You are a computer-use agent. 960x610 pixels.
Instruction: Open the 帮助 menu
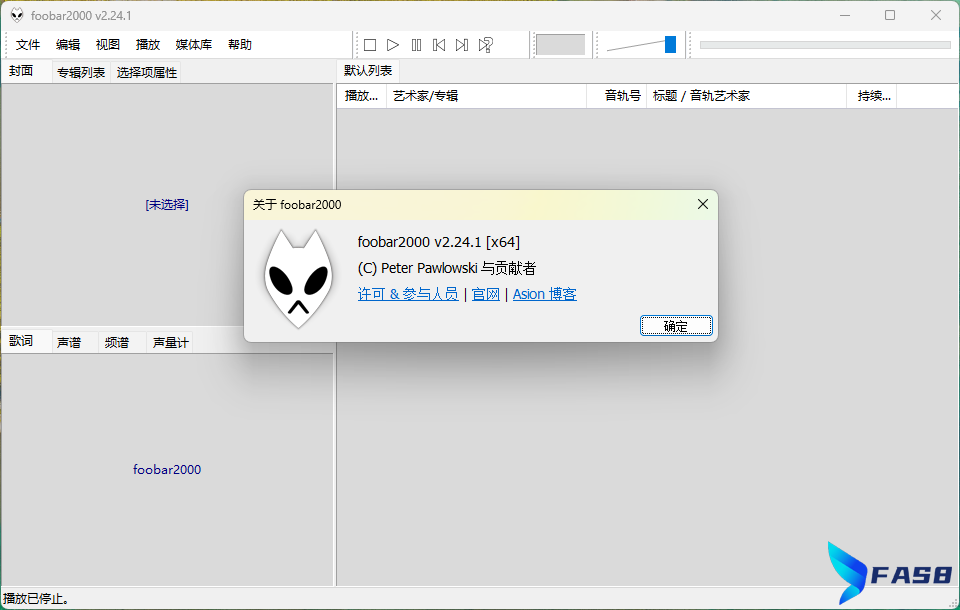(x=239, y=45)
